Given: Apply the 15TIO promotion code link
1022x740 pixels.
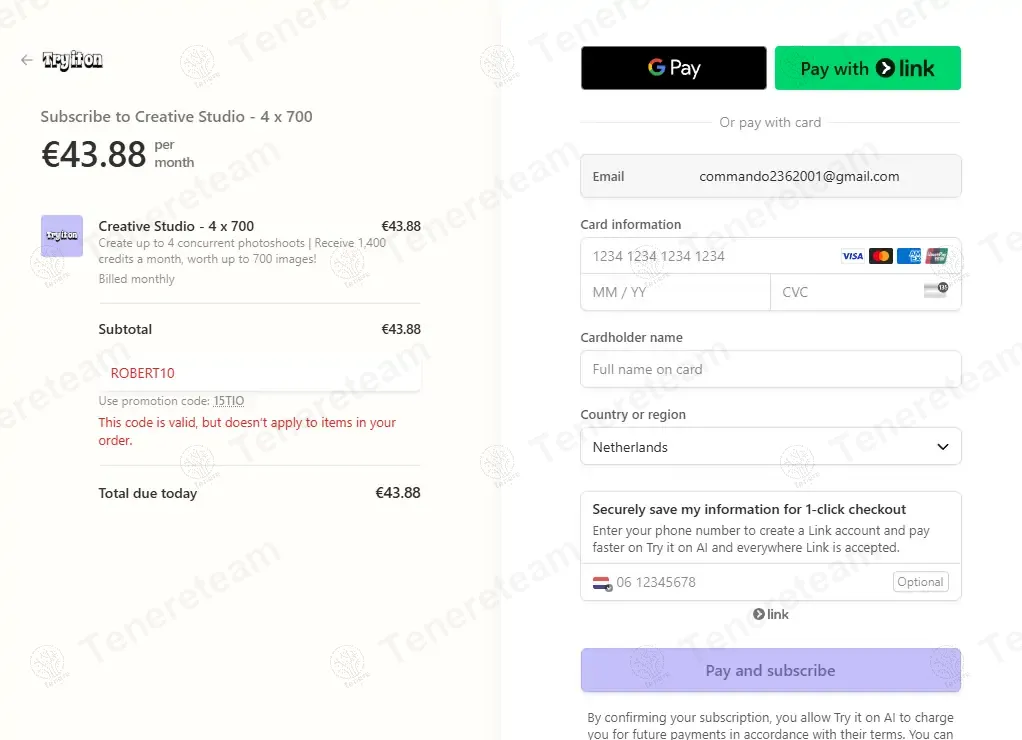Looking at the screenshot, I should (x=228, y=401).
